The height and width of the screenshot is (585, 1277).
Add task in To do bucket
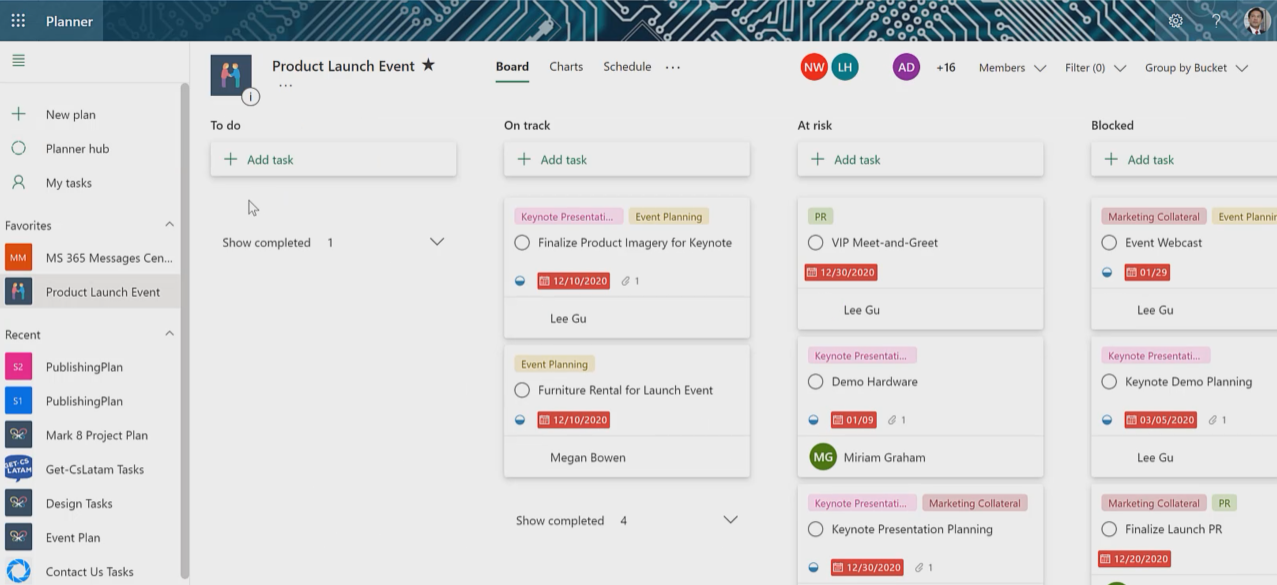tap(333, 159)
